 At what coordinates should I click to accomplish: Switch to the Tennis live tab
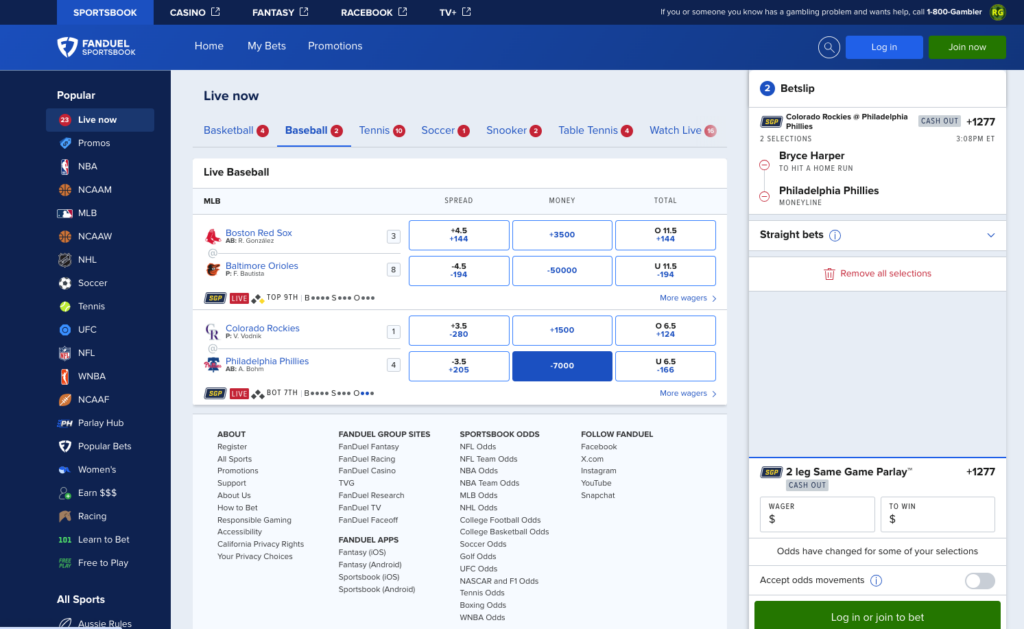[381, 131]
